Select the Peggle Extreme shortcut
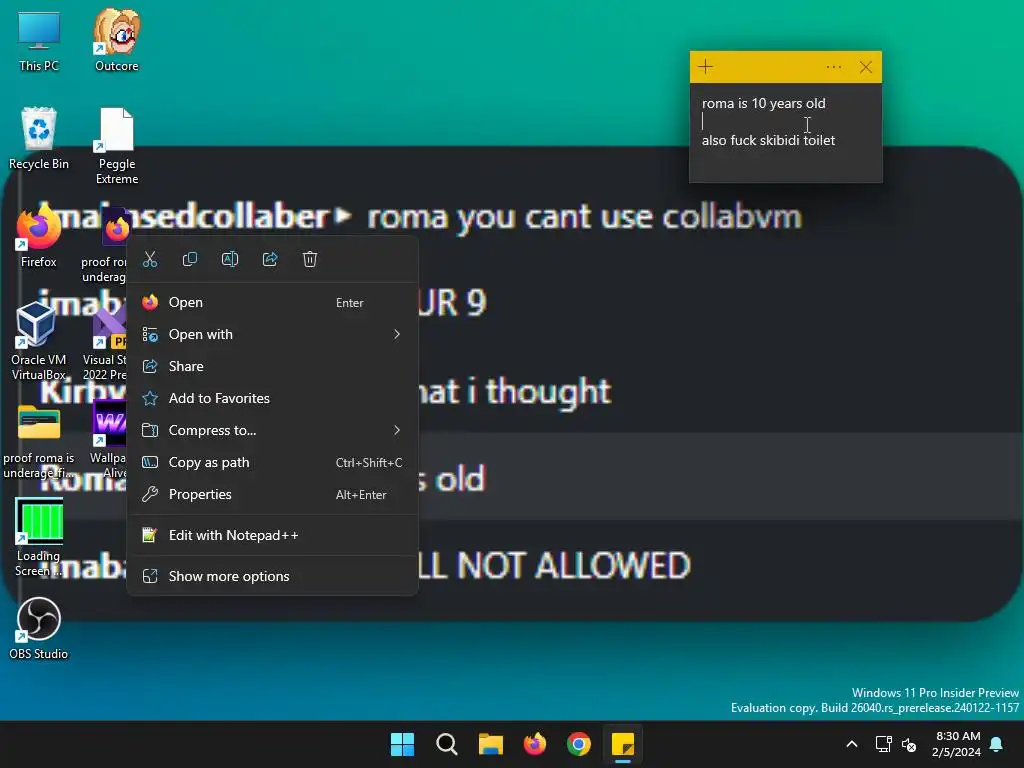This screenshot has height=768, width=1024. (x=116, y=146)
